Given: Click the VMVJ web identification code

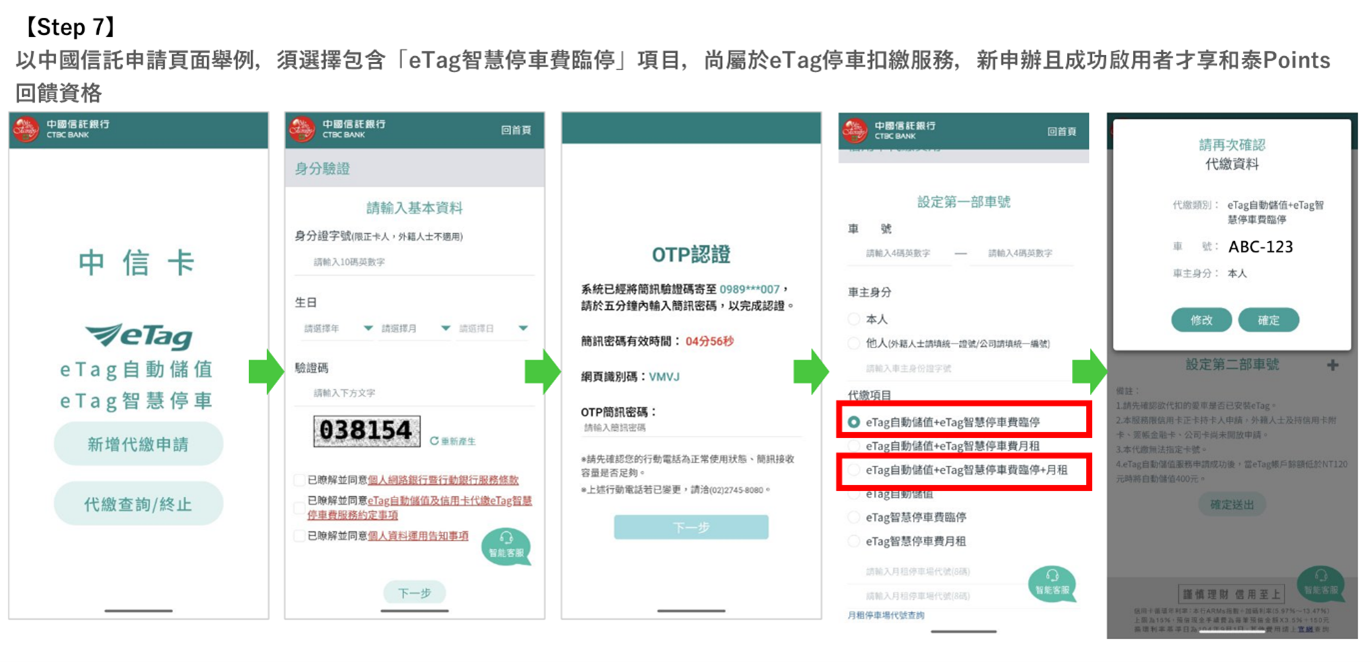Looking at the screenshot, I should click(x=664, y=377).
